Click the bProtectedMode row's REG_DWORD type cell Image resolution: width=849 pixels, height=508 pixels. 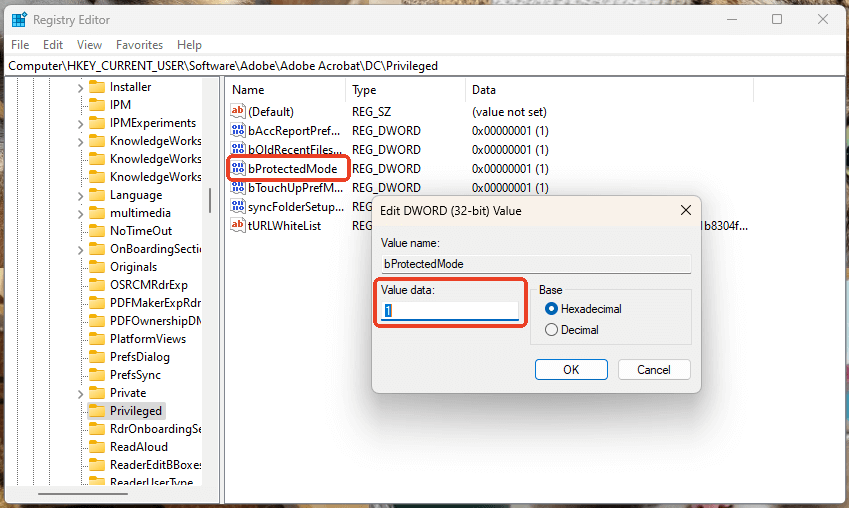[386, 168]
